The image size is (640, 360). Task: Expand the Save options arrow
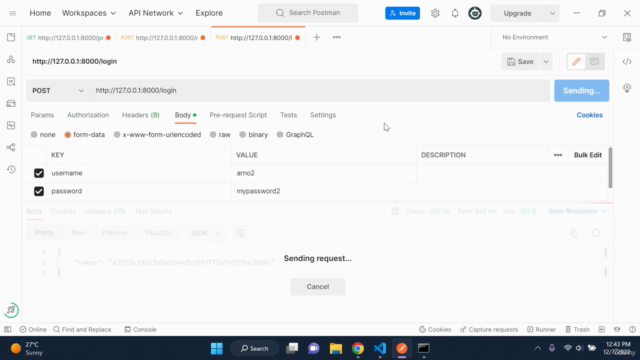click(x=546, y=62)
